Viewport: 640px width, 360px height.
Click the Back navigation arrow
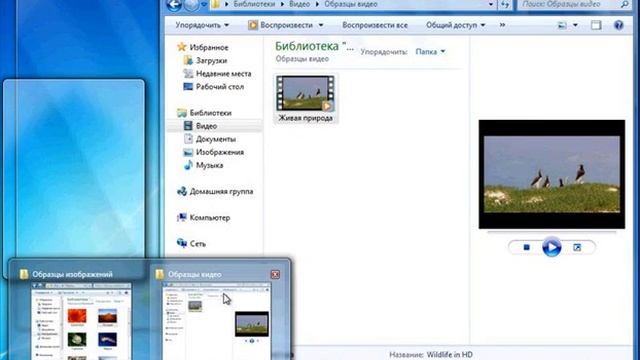coord(174,4)
